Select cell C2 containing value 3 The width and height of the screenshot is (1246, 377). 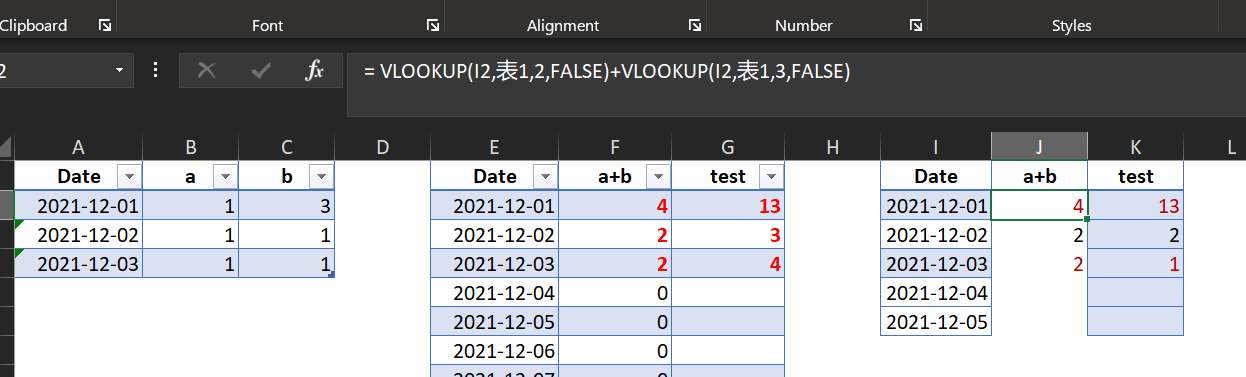[287, 206]
